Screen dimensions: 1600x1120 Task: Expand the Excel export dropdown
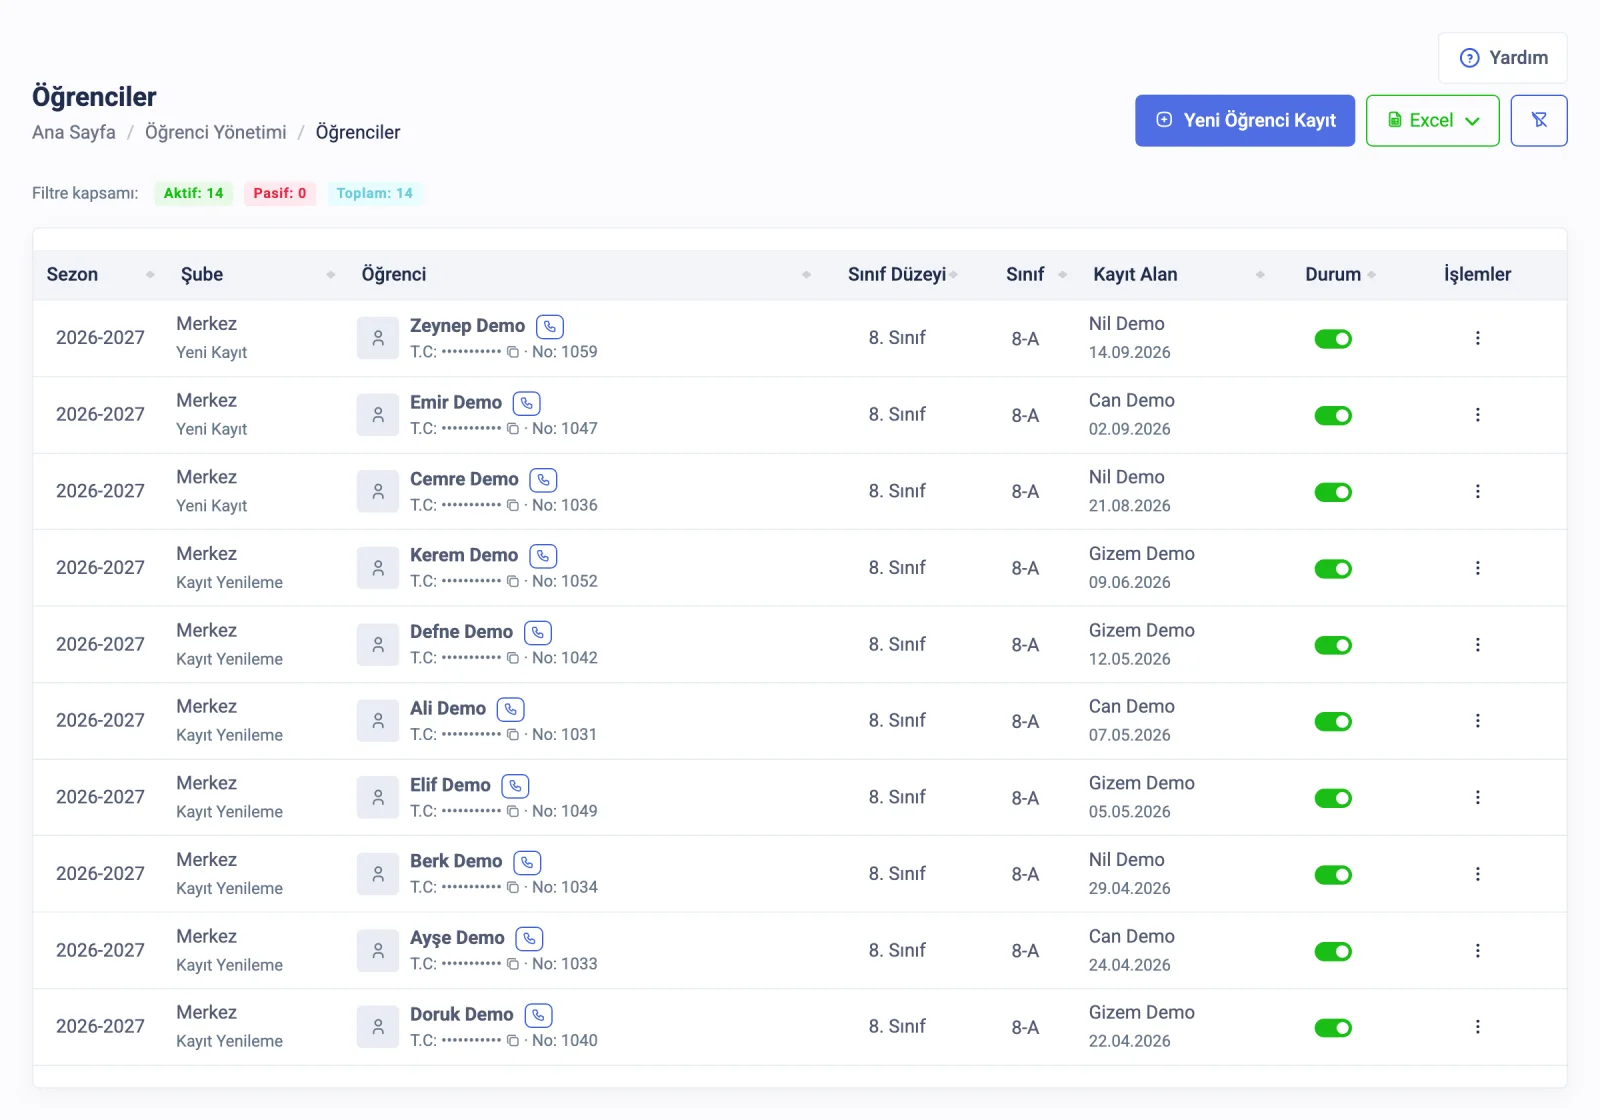click(x=1432, y=120)
